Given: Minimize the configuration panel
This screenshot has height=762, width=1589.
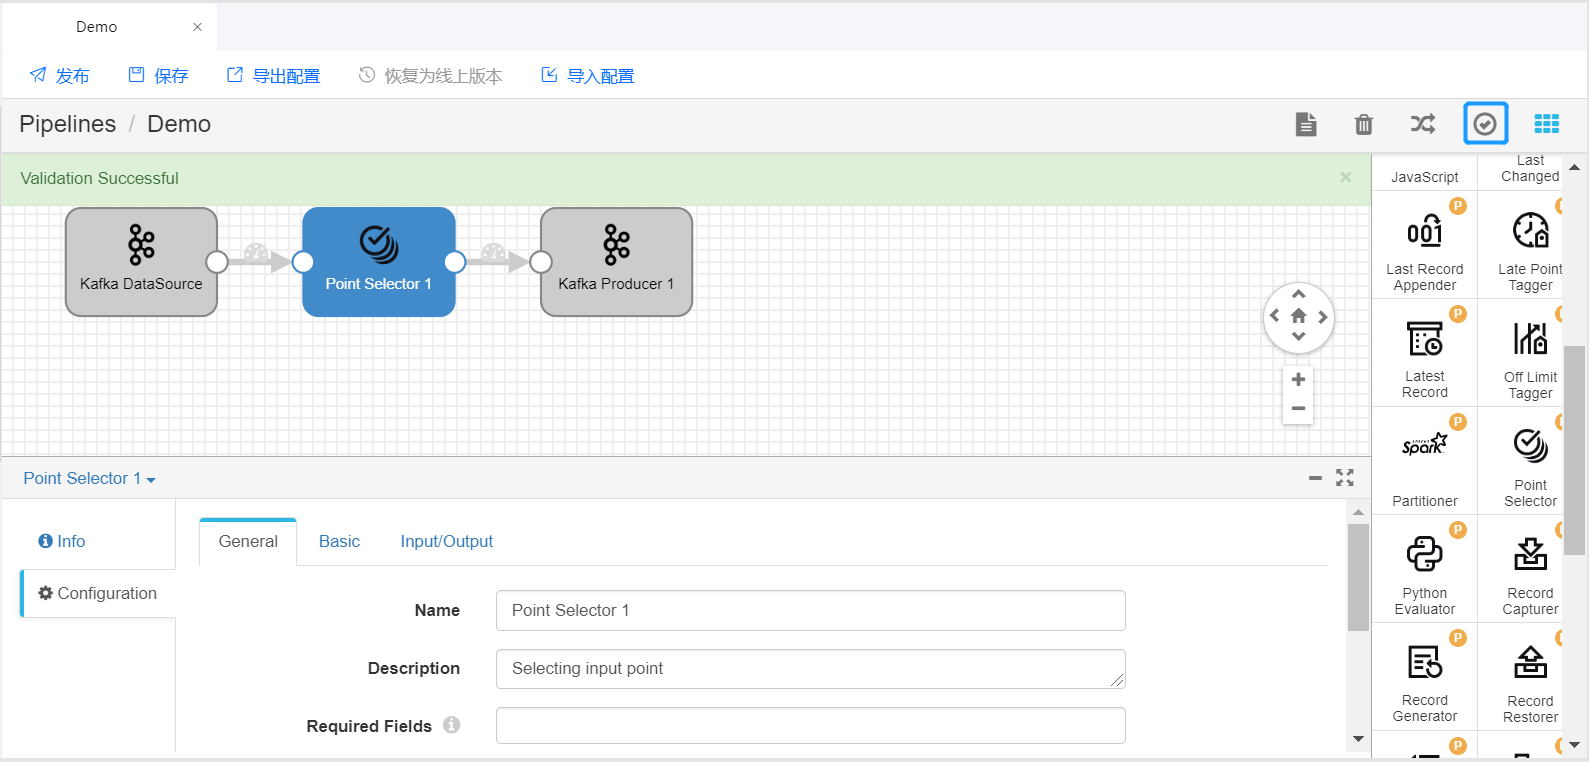Looking at the screenshot, I should coord(1315,479).
